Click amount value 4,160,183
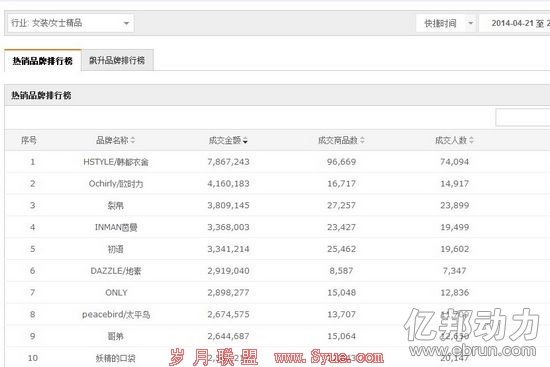 pyautogui.click(x=228, y=184)
